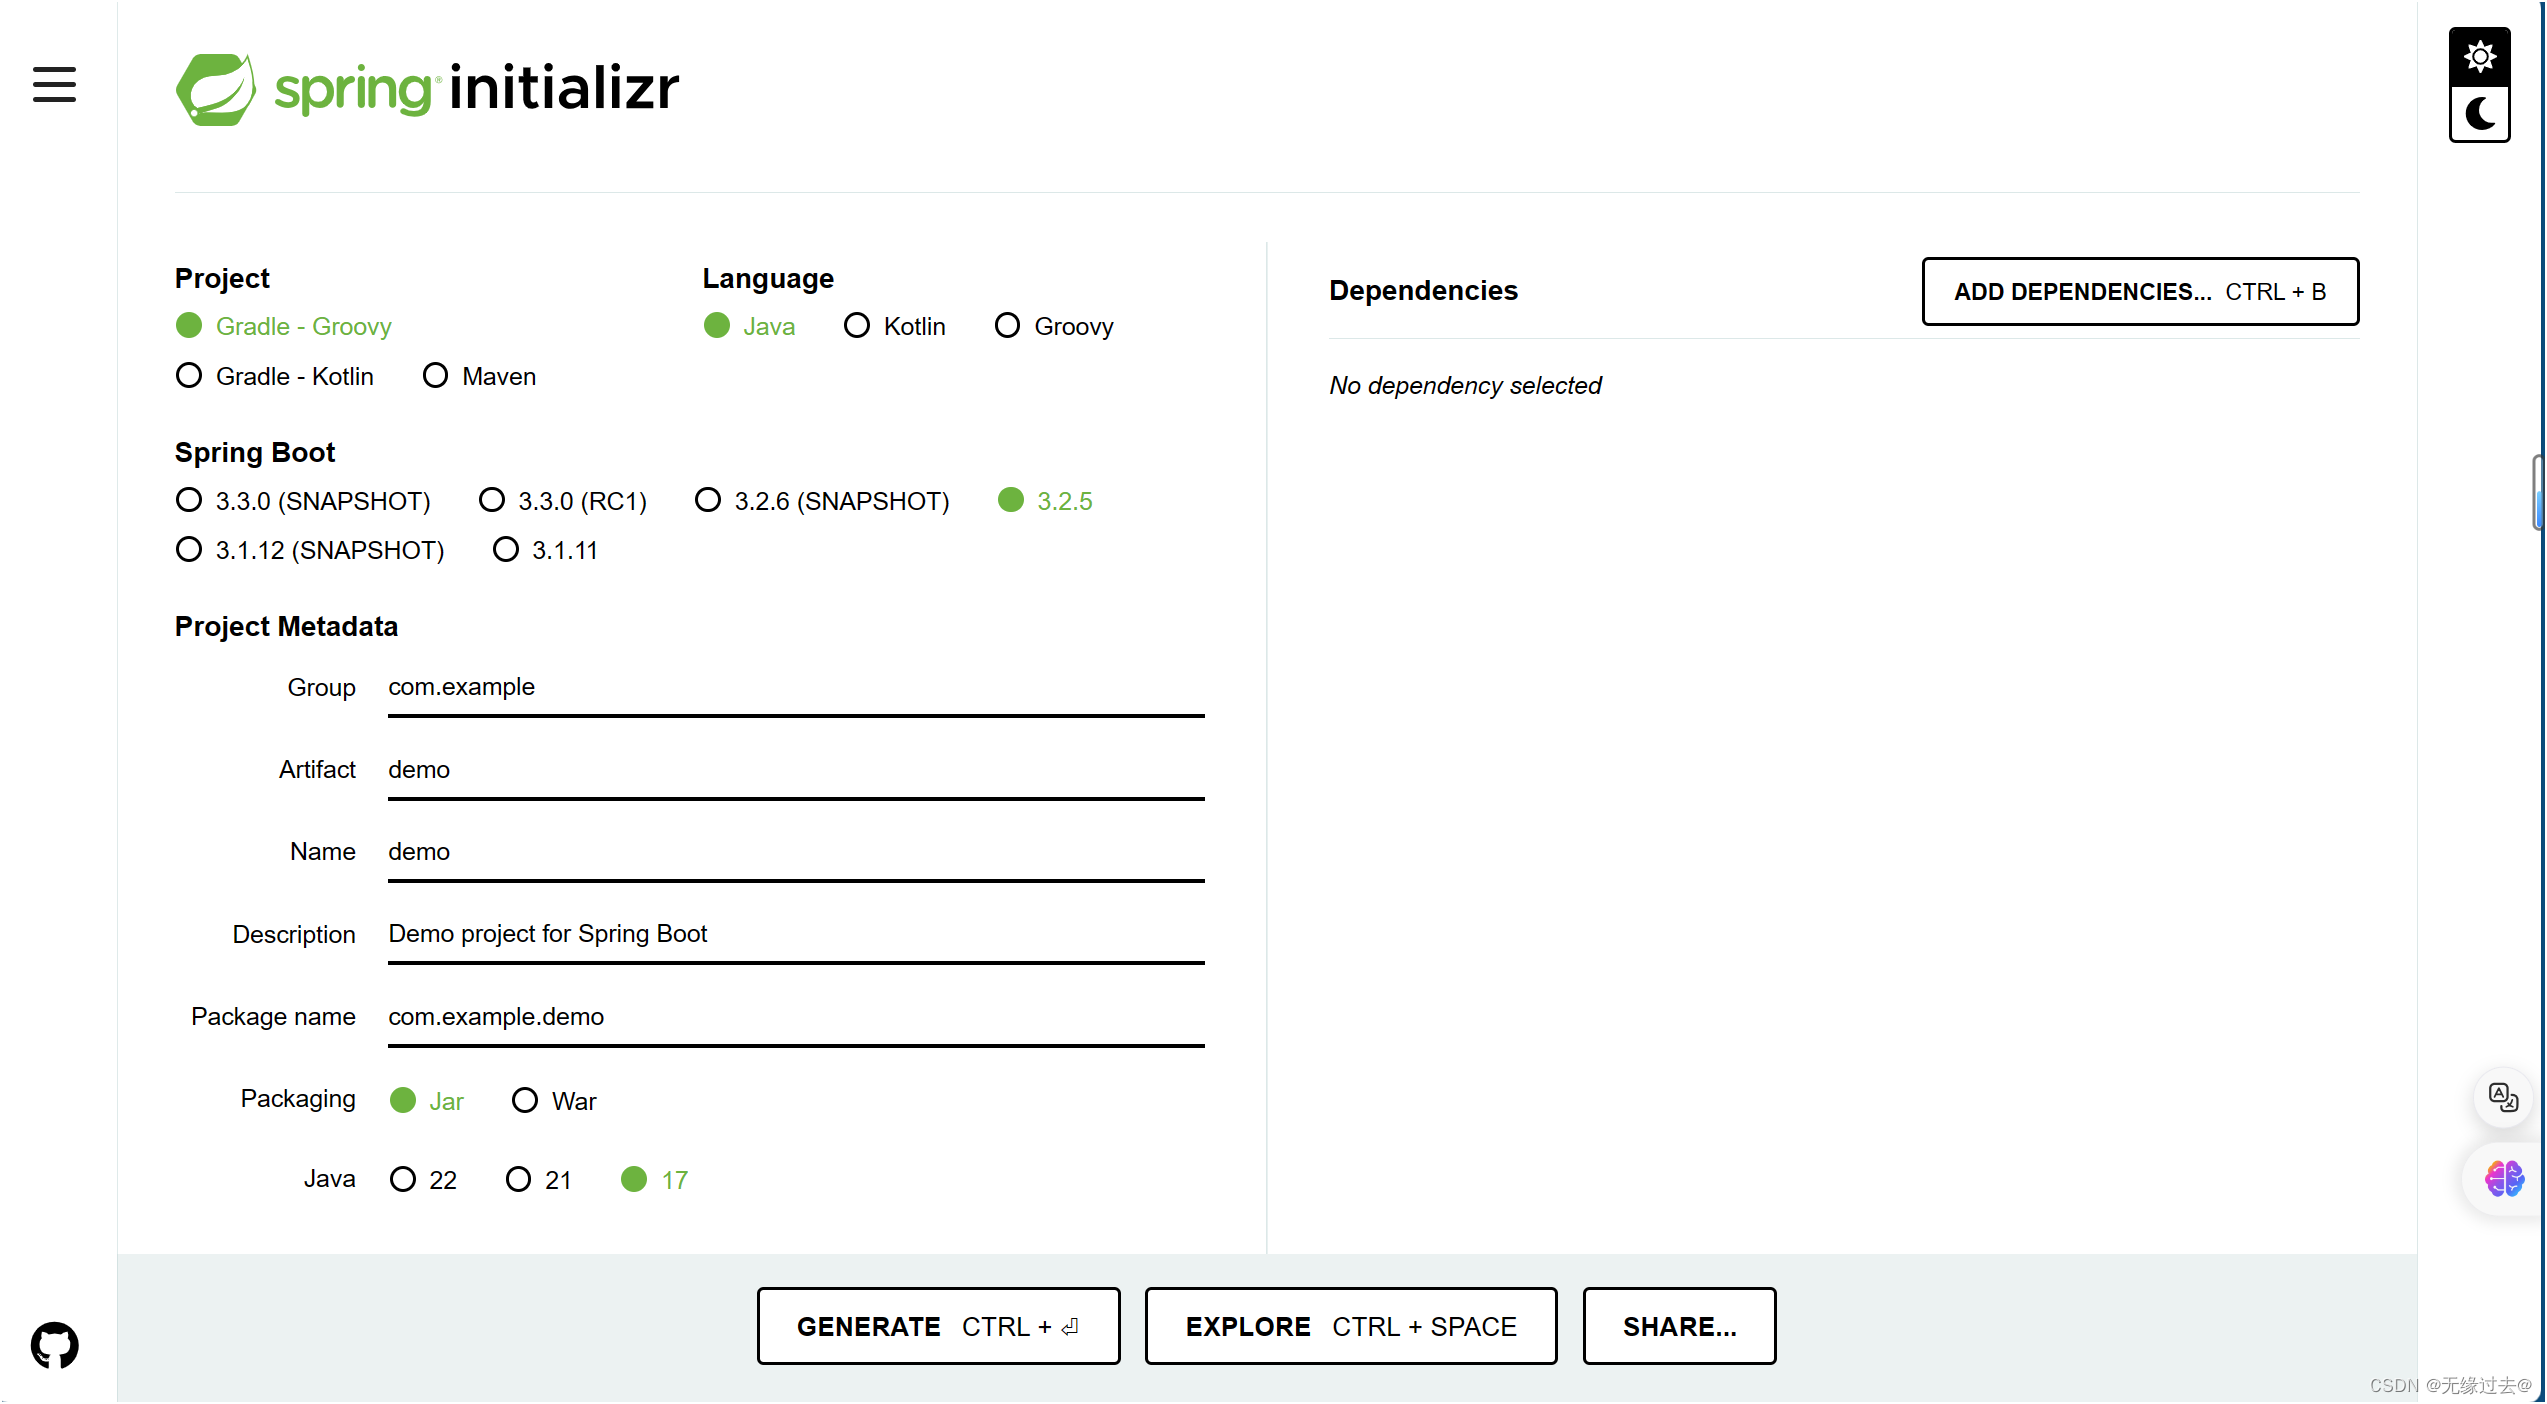Open the hamburger menu icon
The width and height of the screenshot is (2547, 1404).
(54, 85)
